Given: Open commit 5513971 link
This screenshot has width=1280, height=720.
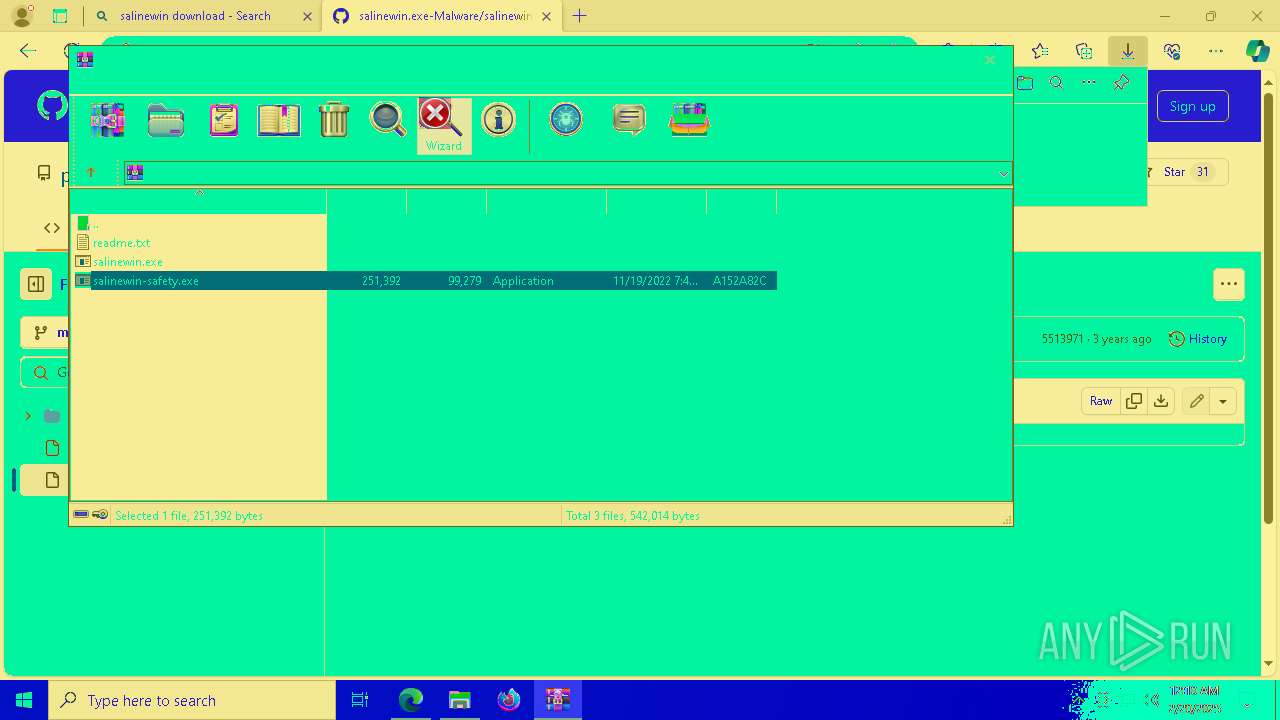Looking at the screenshot, I should tap(1062, 339).
